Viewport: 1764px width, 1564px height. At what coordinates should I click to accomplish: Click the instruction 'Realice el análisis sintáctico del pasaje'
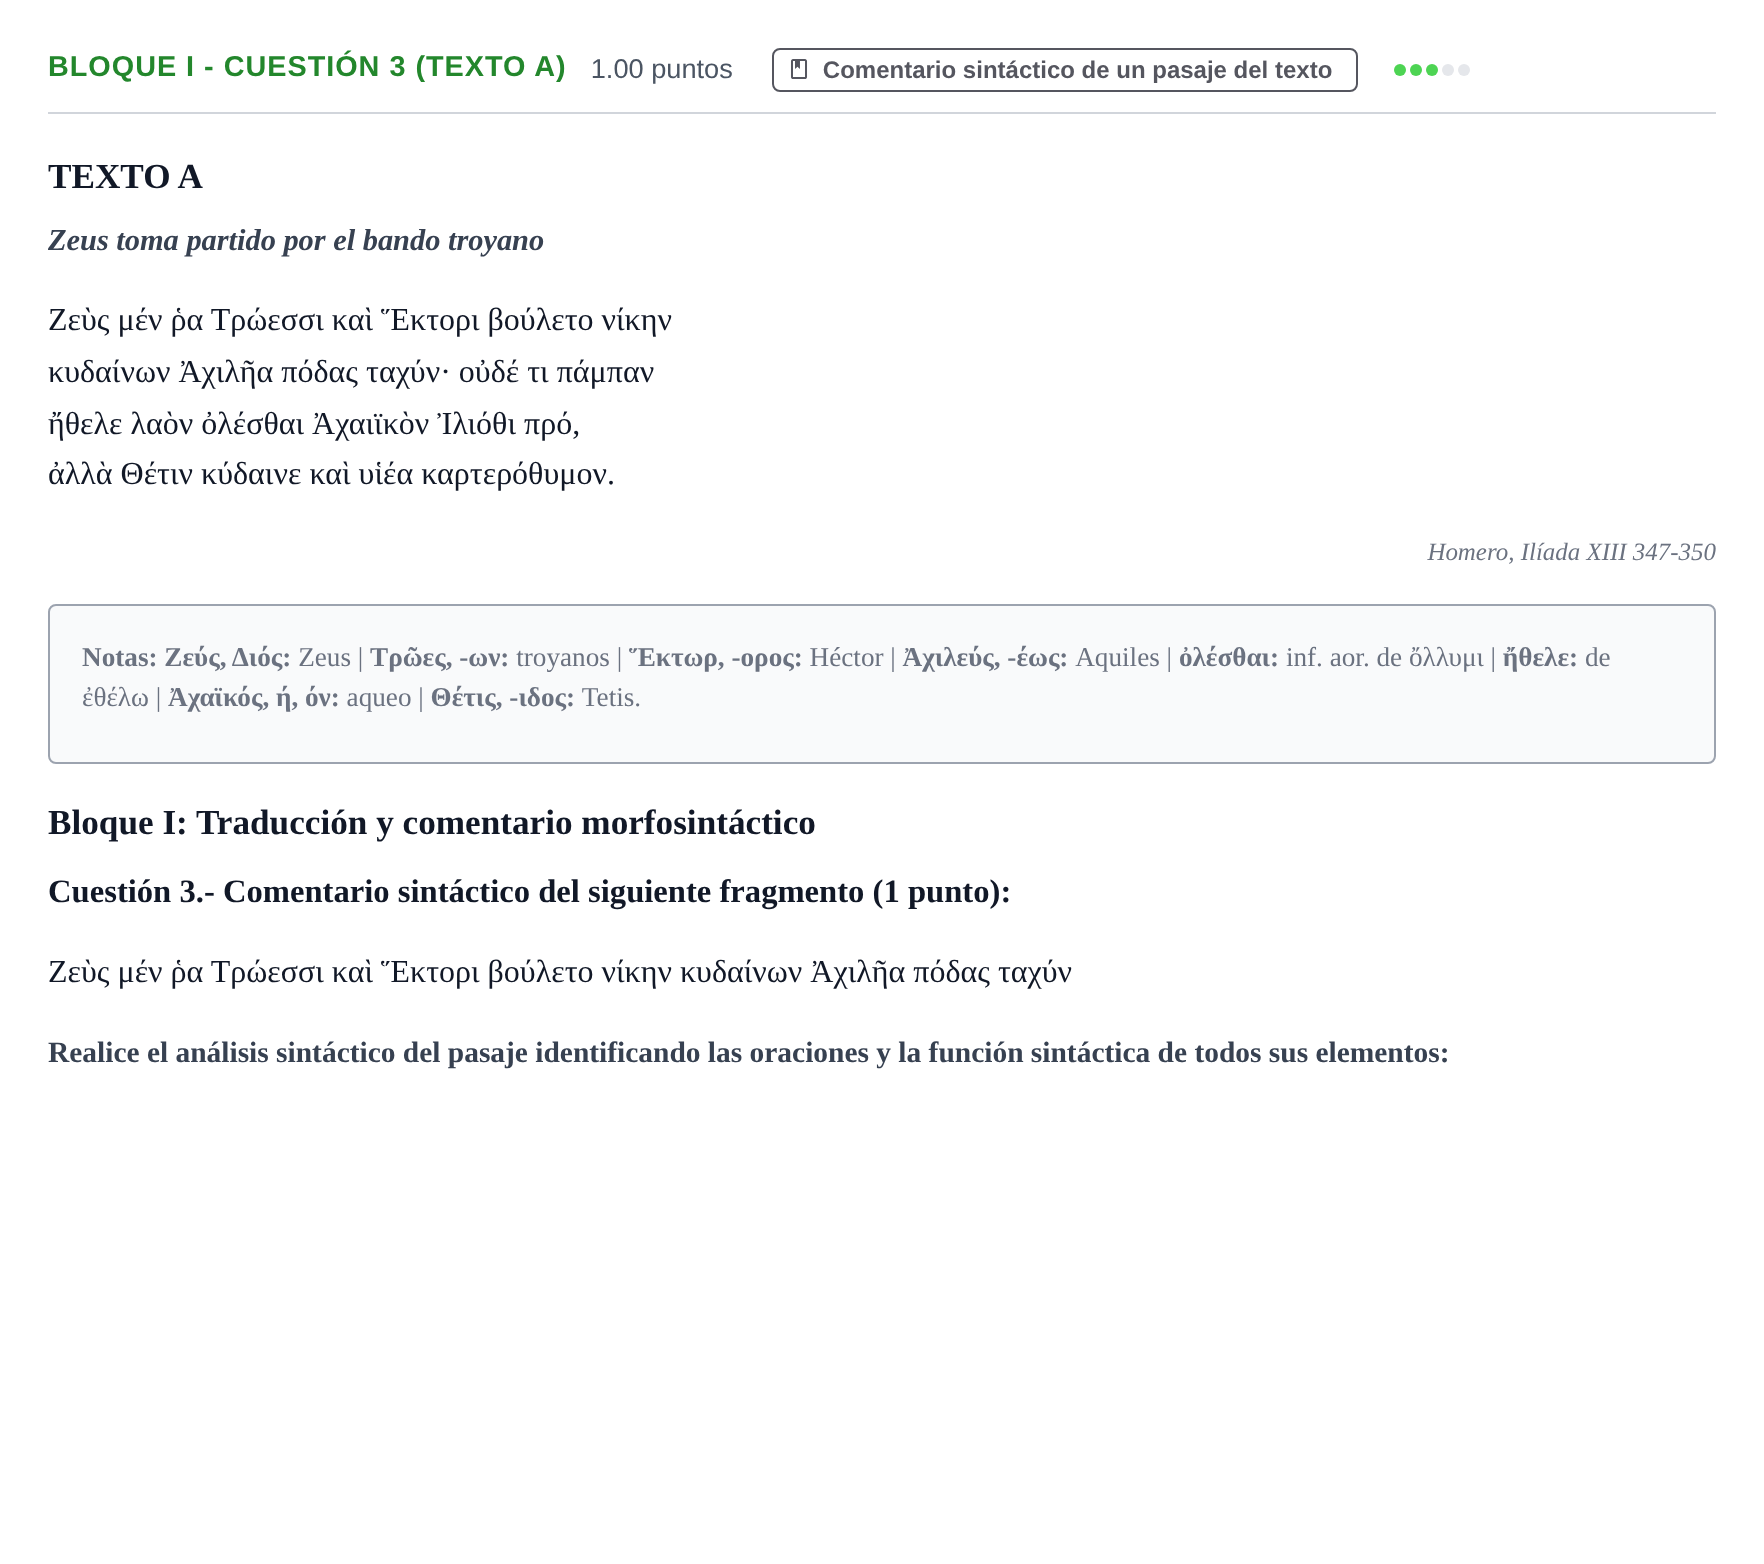tap(748, 1053)
